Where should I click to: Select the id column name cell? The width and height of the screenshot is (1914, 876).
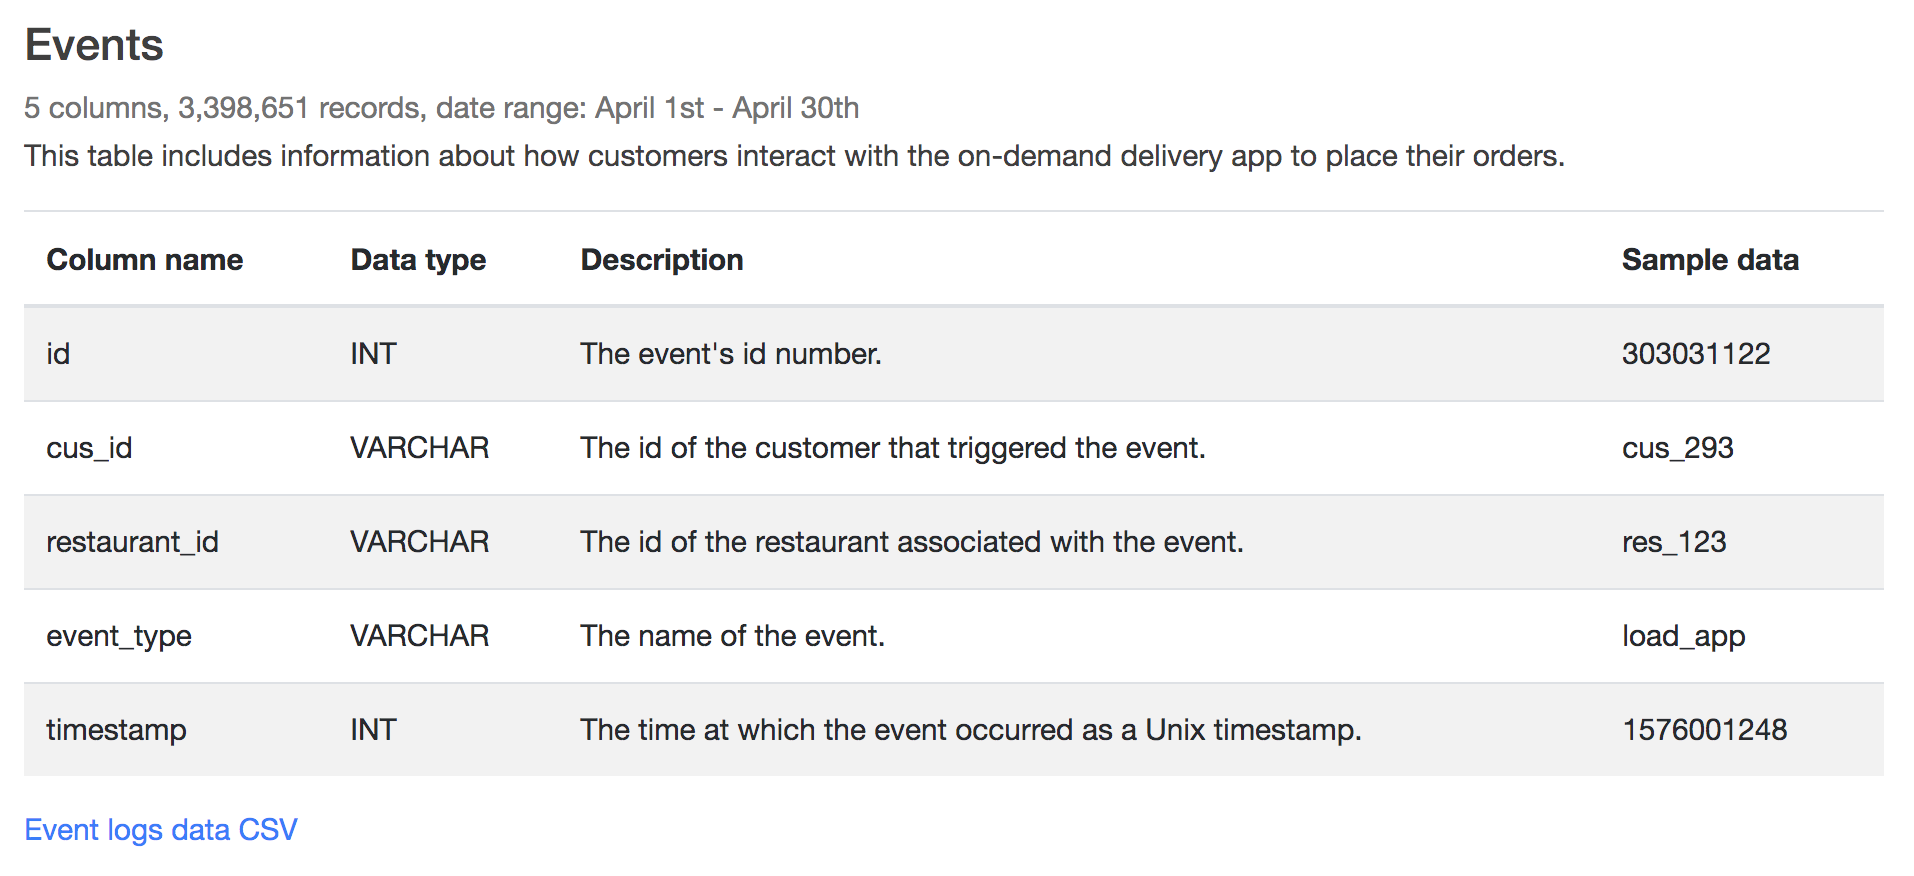(x=58, y=354)
